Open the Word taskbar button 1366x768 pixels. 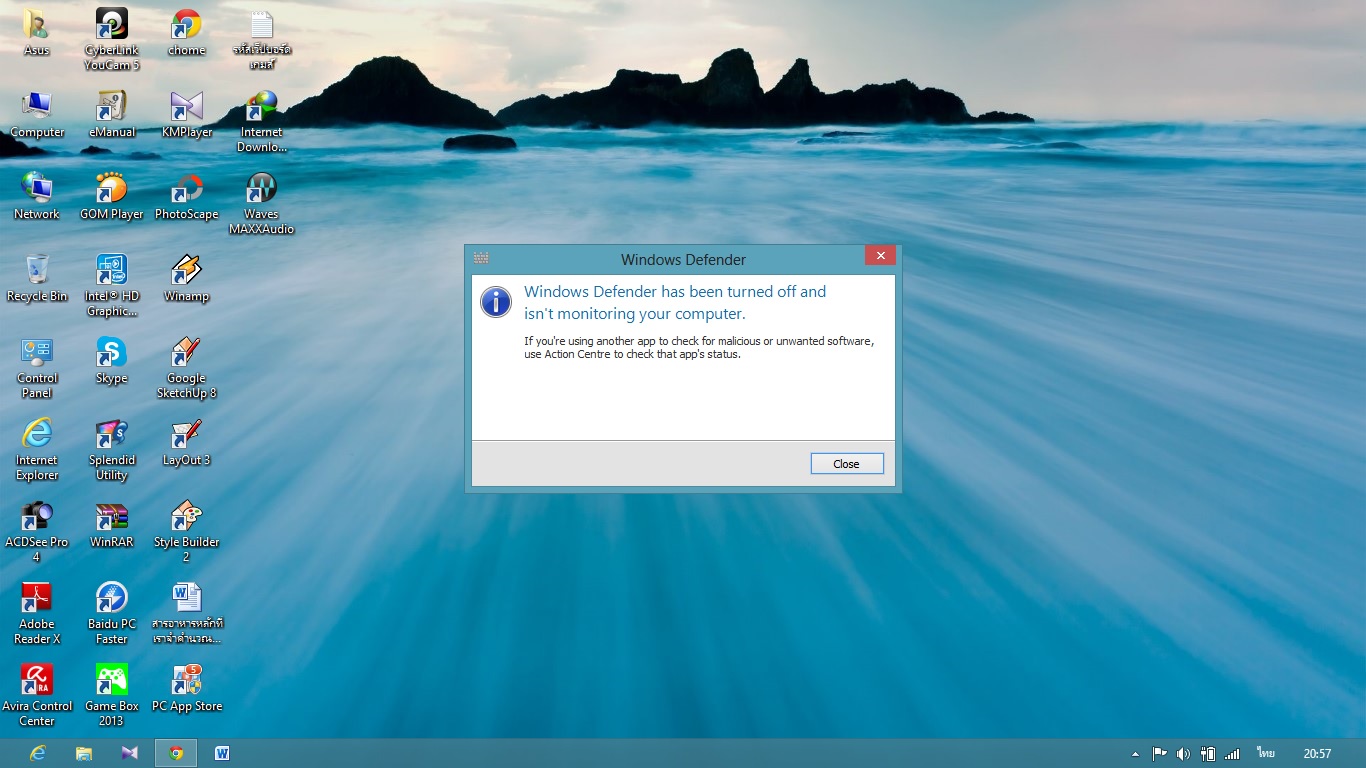222,753
